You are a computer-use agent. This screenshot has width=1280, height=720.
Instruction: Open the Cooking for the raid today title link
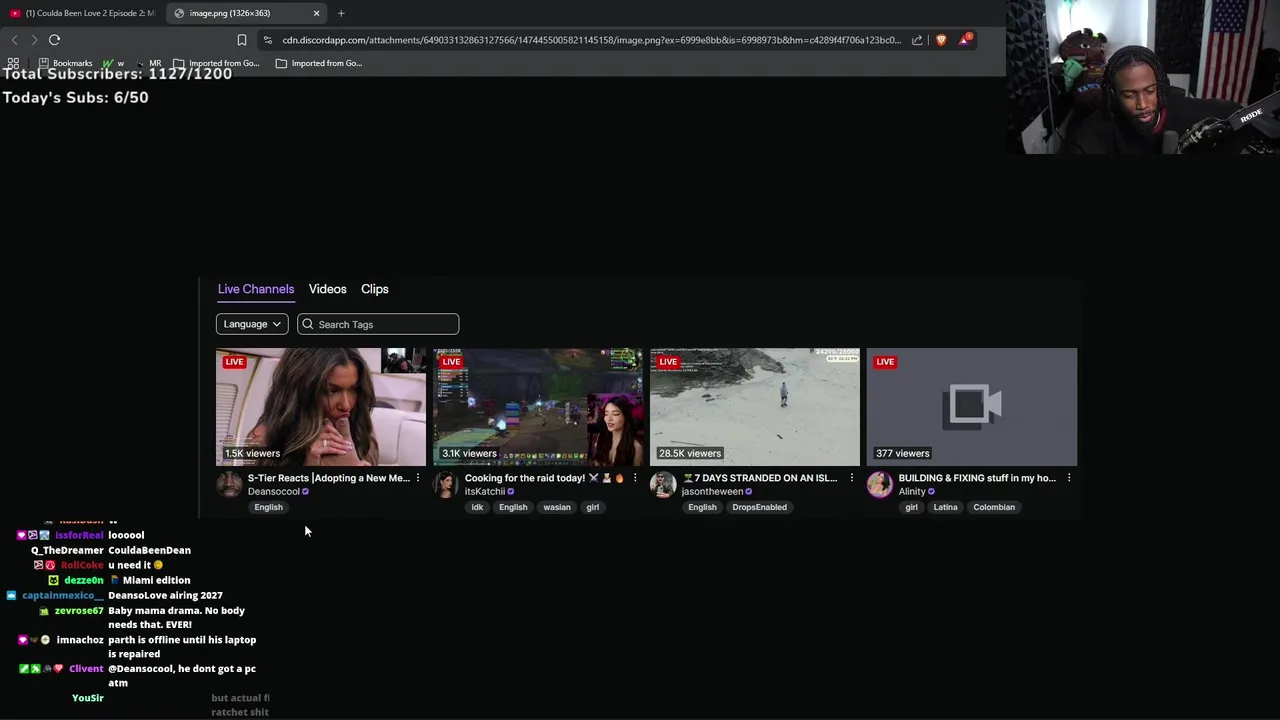click(x=545, y=478)
